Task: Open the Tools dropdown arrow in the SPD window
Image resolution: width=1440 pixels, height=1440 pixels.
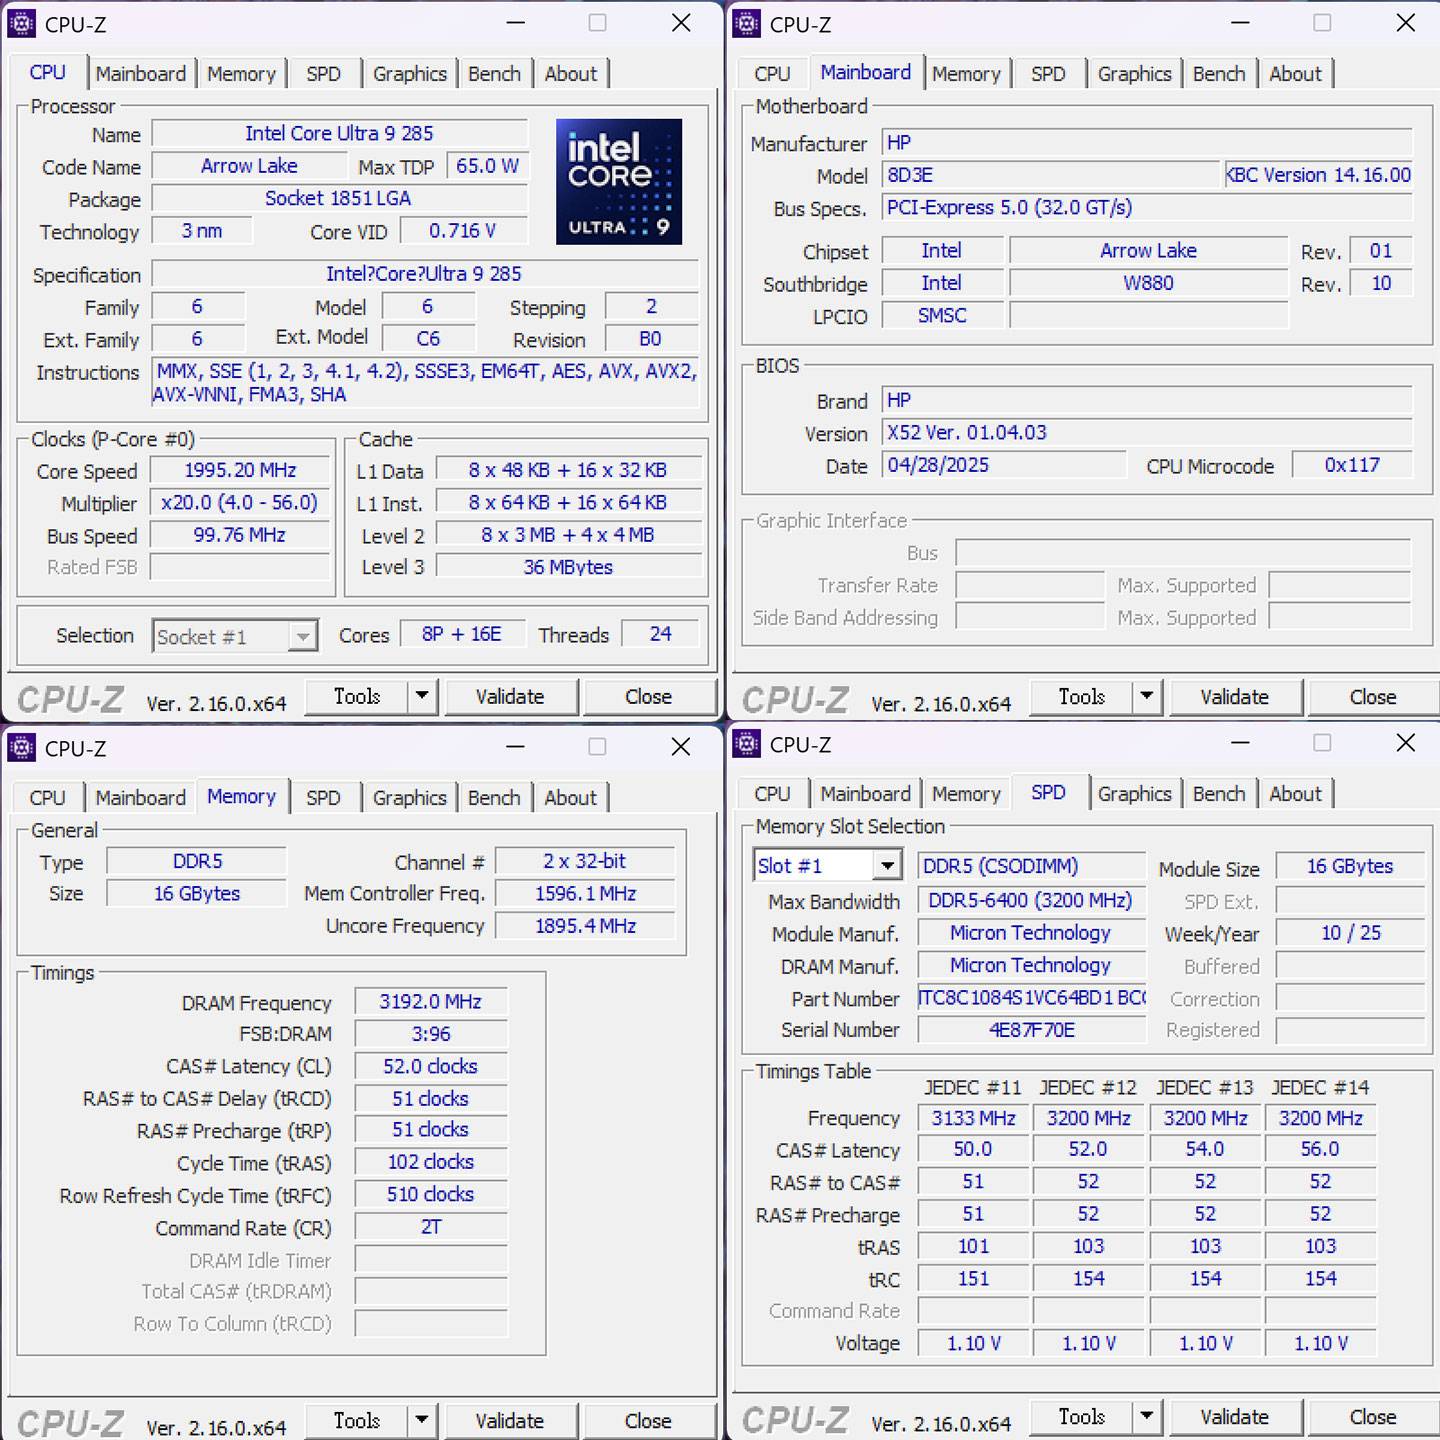Action: coord(1146,1417)
